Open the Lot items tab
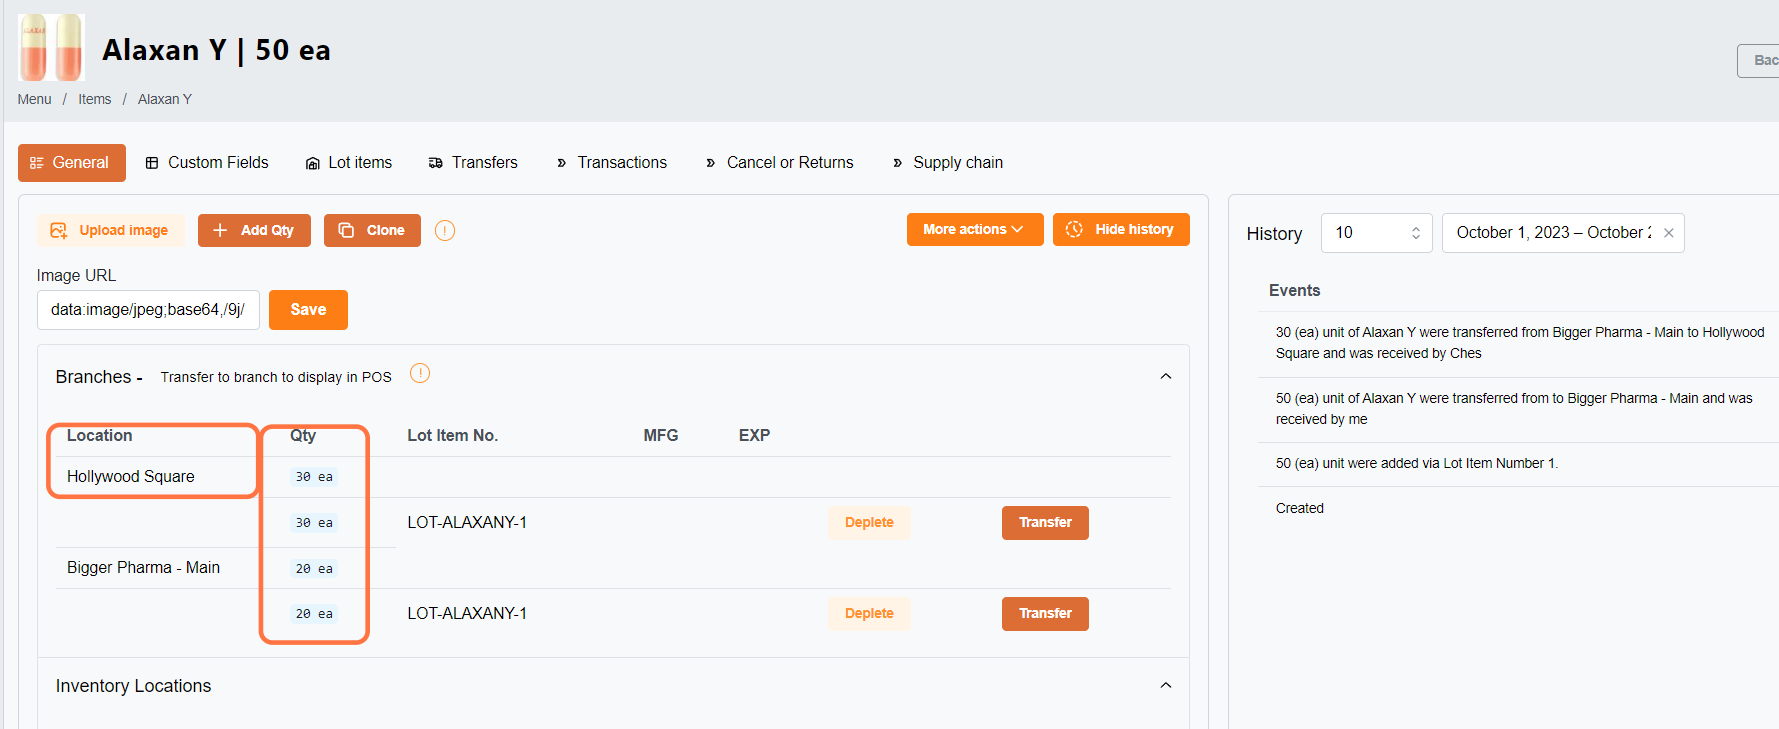The width and height of the screenshot is (1779, 729). point(349,163)
